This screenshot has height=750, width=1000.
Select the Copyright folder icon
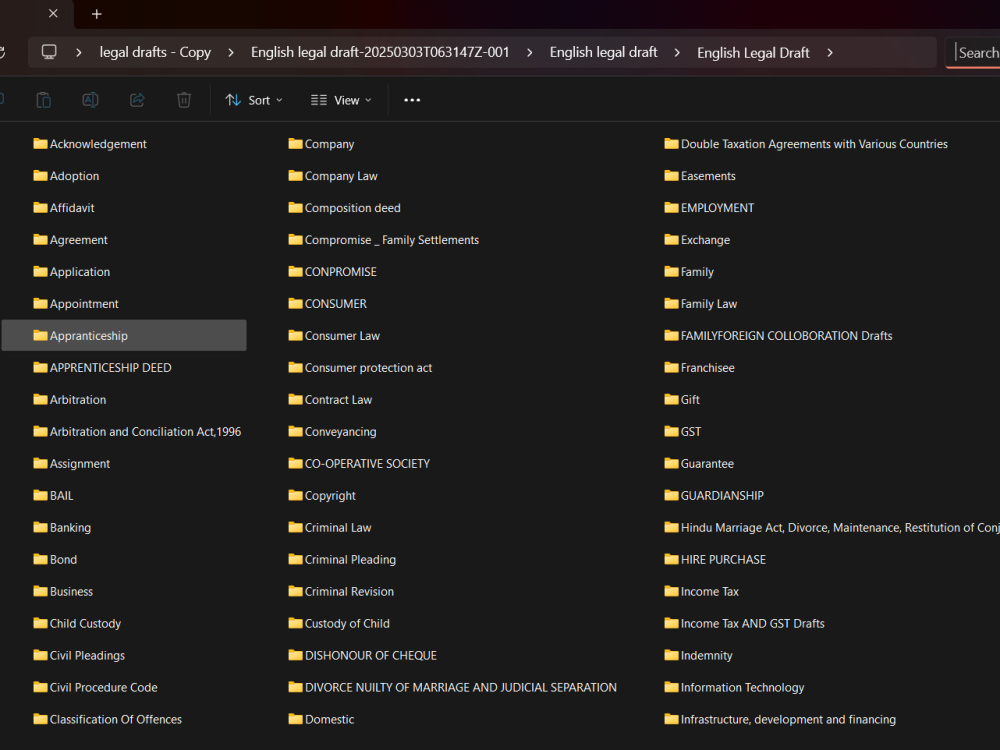295,495
